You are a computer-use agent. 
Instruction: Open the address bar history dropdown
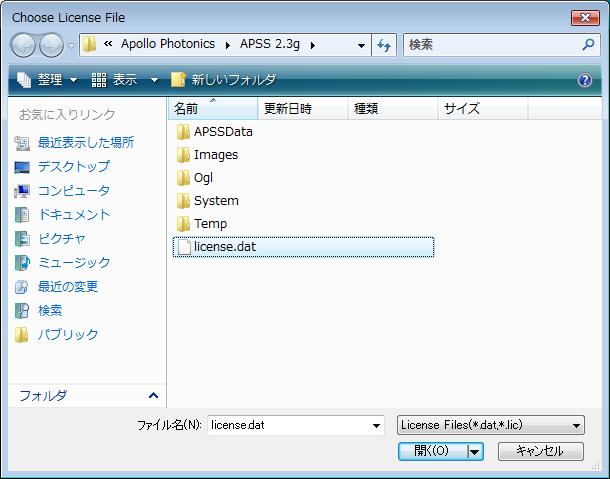click(361, 46)
